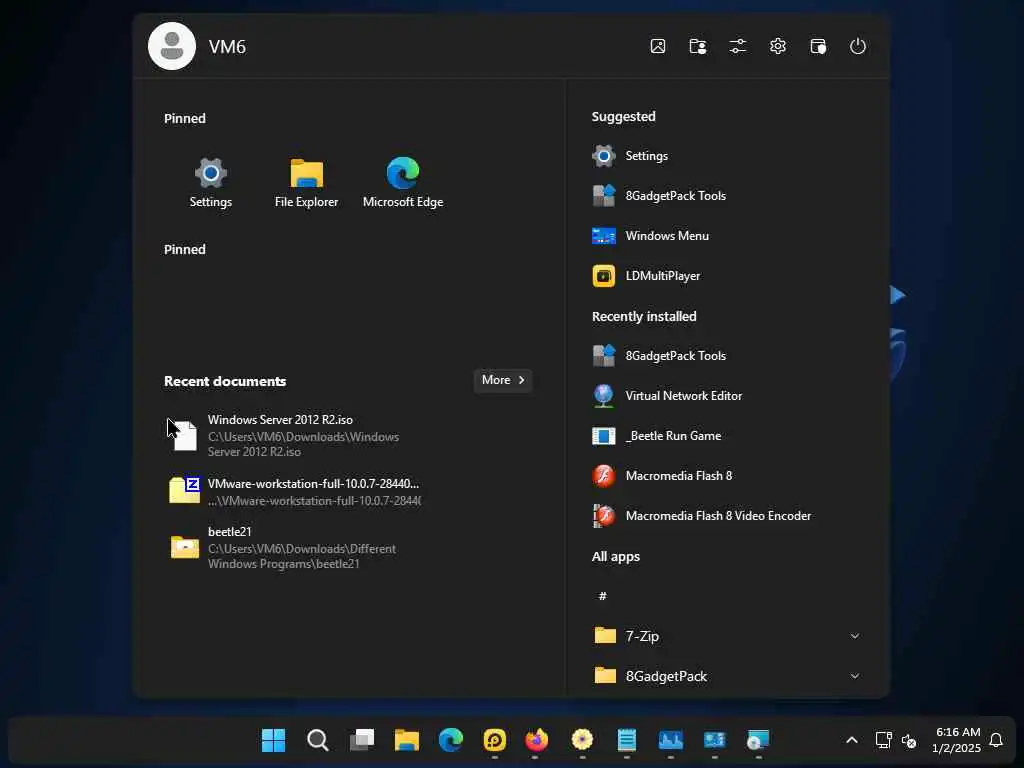Open 8GadgetPack Tools under Suggested
This screenshot has width=1024, height=768.
(728, 196)
